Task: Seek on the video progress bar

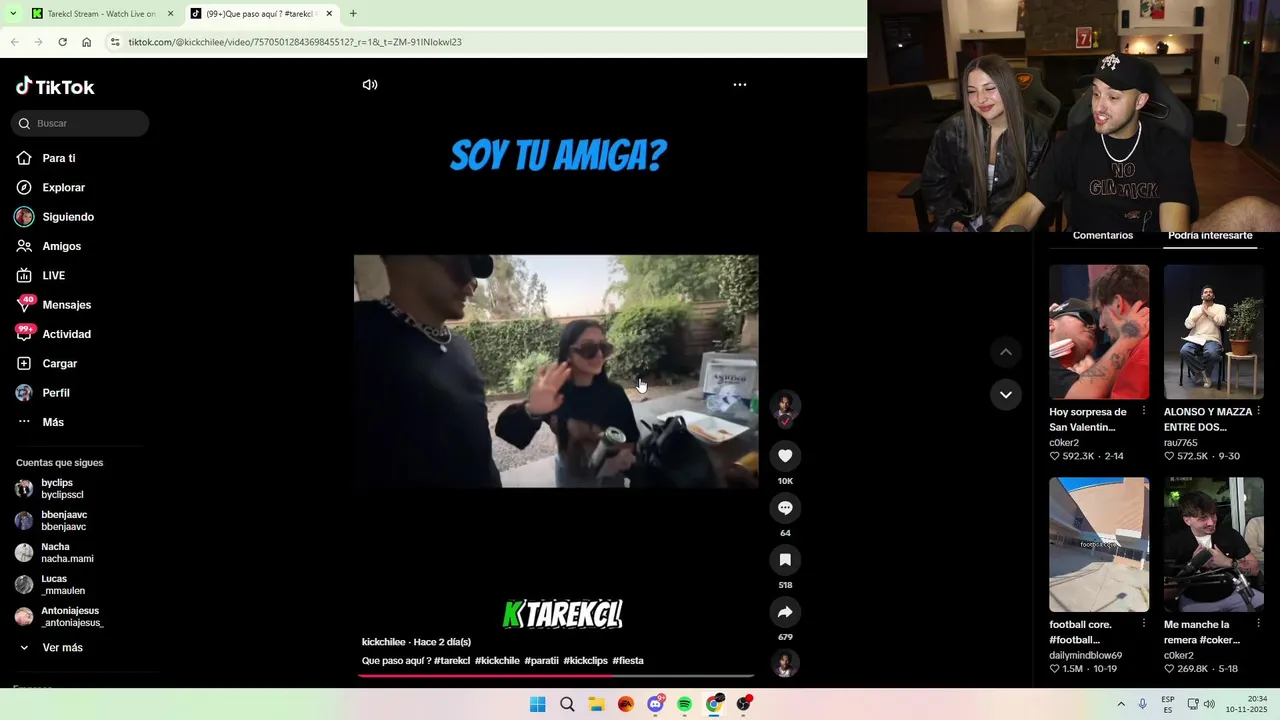Action: (x=556, y=676)
